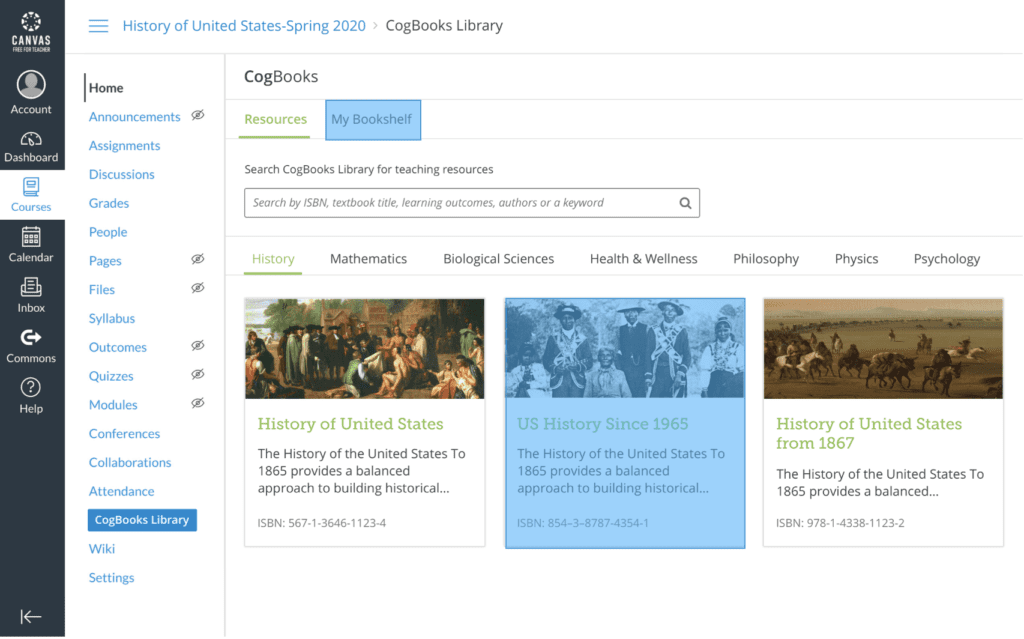Click ISBN: 567-1-3646-1123-4 text

[x=321, y=523]
